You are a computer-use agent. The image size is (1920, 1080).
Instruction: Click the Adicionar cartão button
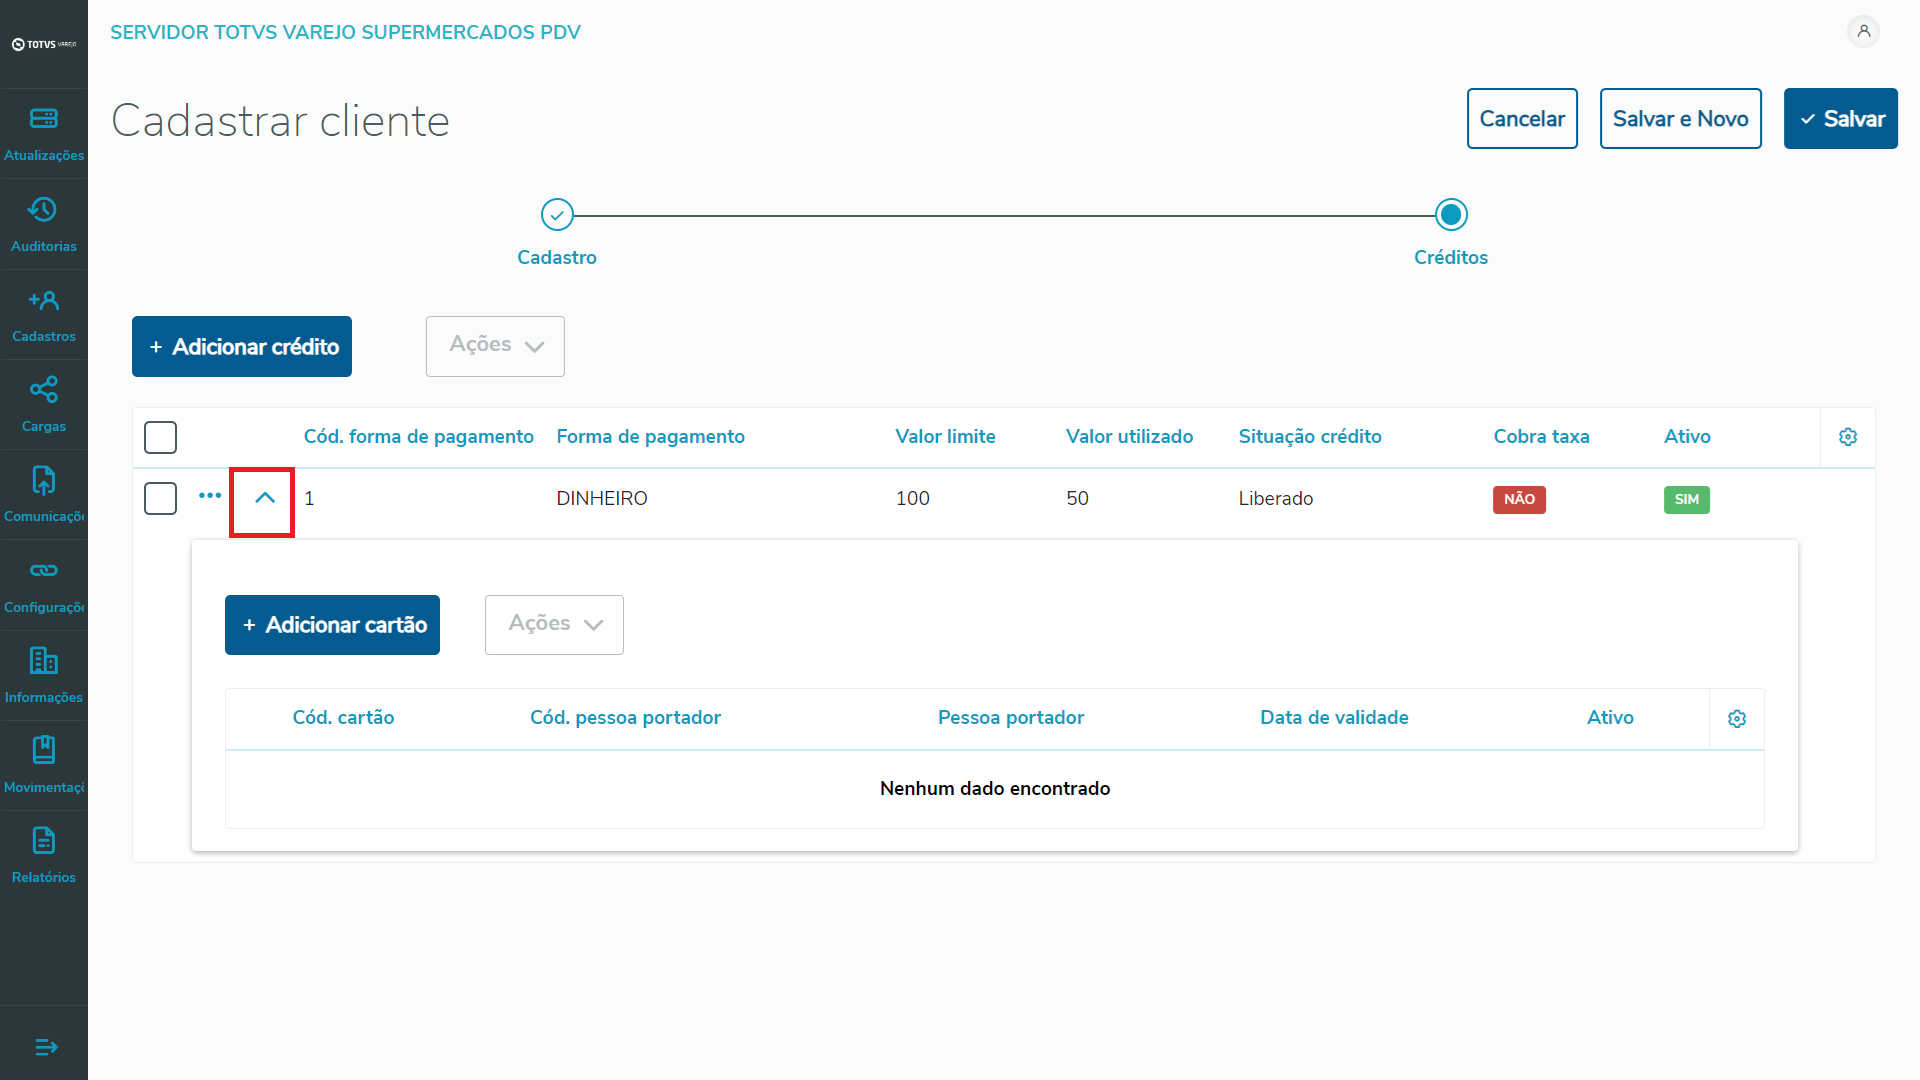[x=332, y=625]
